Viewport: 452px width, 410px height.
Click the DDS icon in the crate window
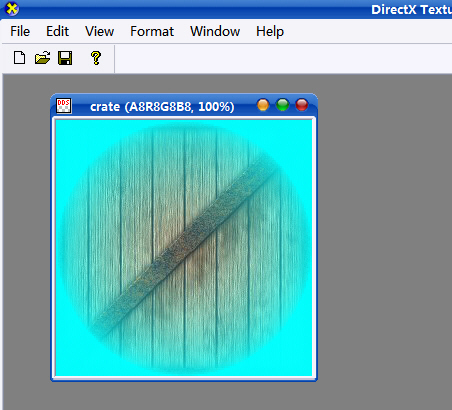tap(63, 106)
